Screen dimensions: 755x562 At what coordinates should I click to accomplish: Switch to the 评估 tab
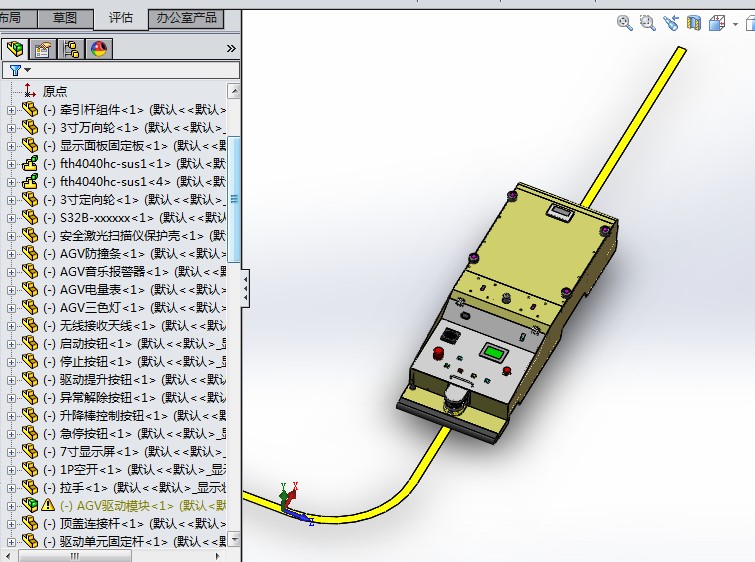[x=120, y=18]
